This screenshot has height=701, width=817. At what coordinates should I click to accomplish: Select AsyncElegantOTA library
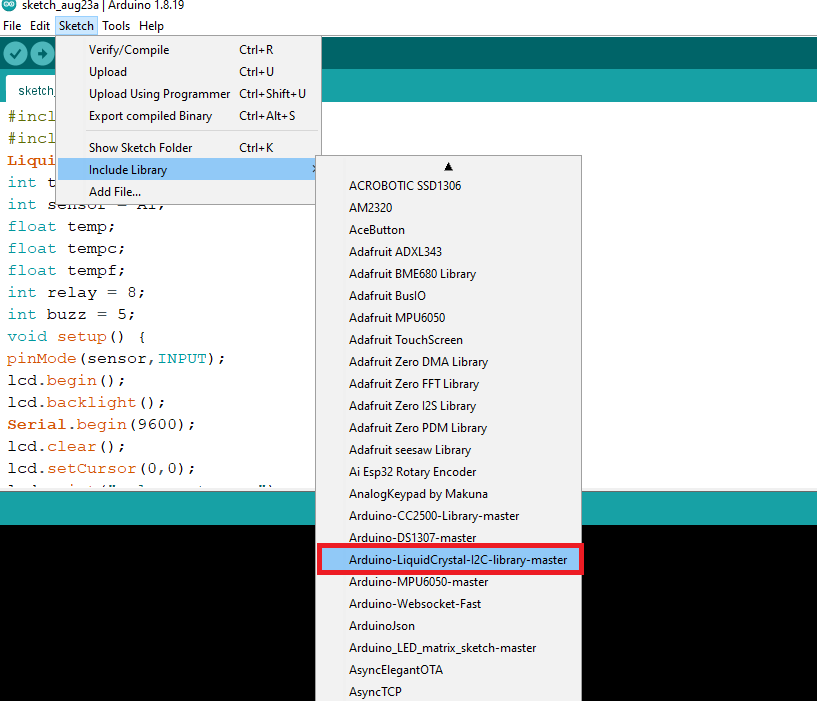pos(449,670)
